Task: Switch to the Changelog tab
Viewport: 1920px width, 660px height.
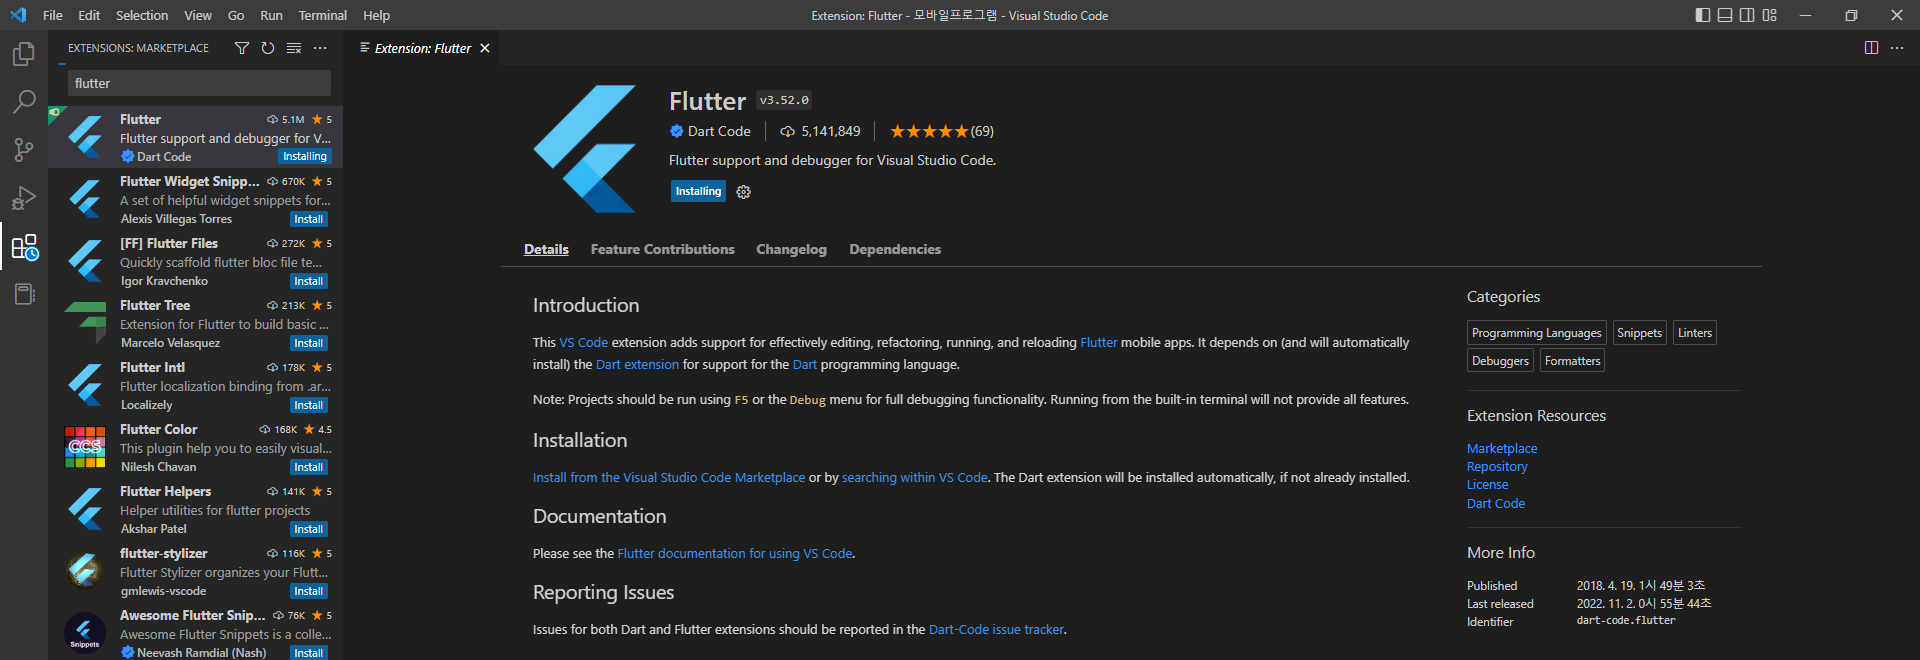Action: 791,249
